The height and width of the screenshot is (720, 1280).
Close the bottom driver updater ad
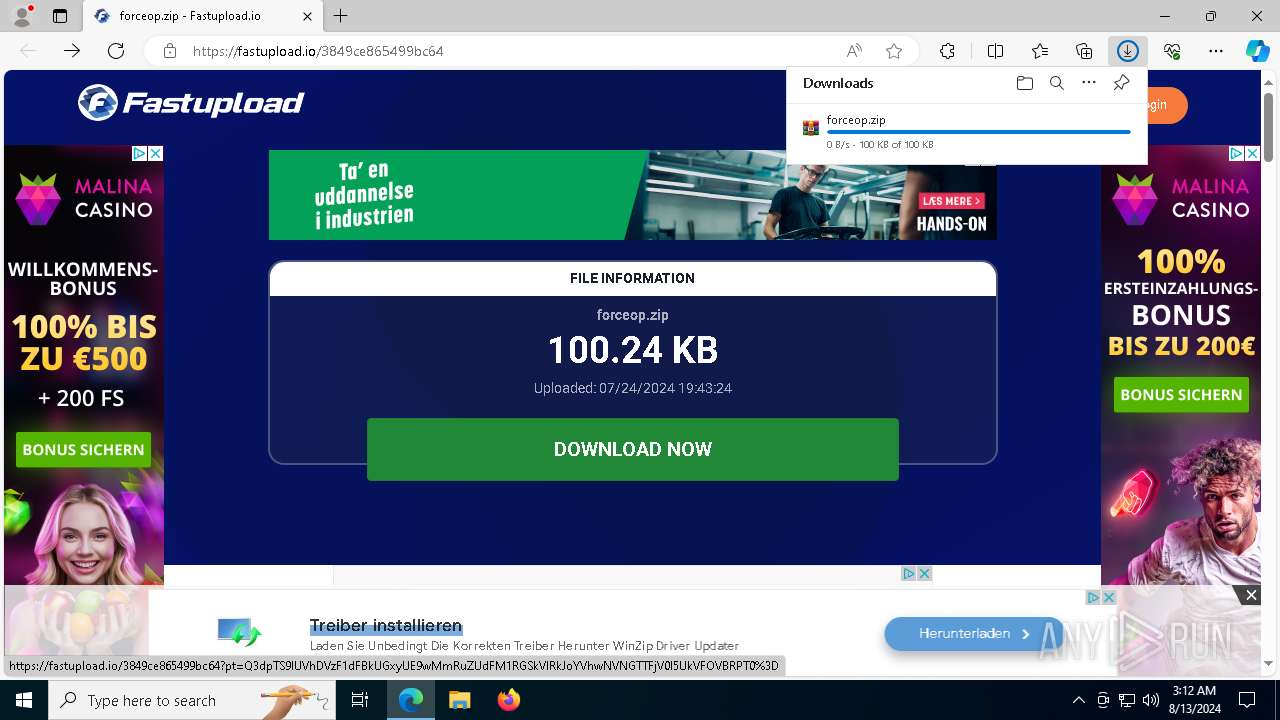click(x=1108, y=597)
